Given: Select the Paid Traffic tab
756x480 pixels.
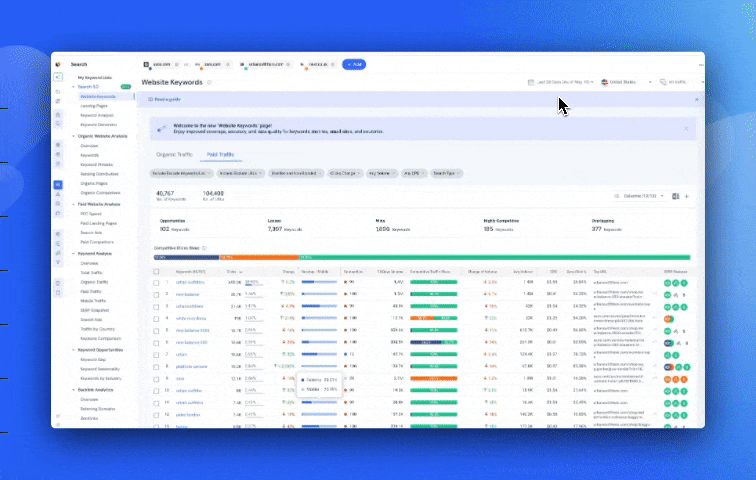Looking at the screenshot, I should (x=219, y=155).
